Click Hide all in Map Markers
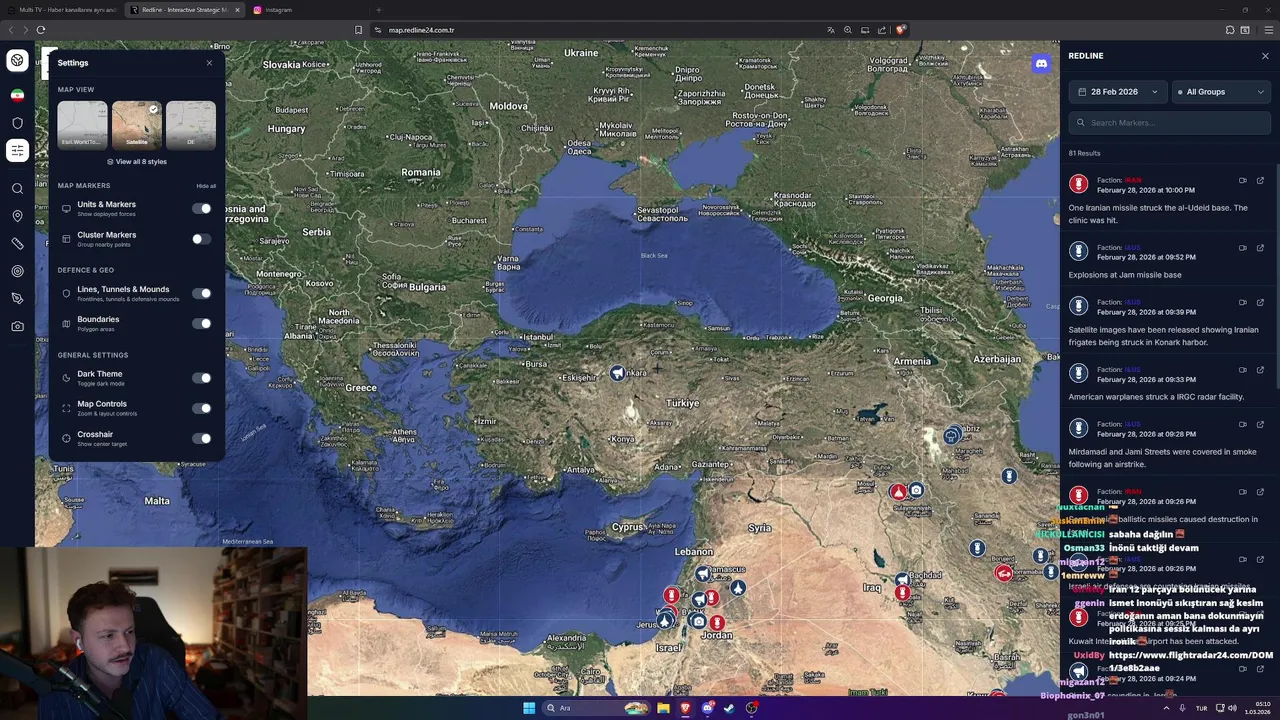Image resolution: width=1280 pixels, height=720 pixels. [x=206, y=186]
